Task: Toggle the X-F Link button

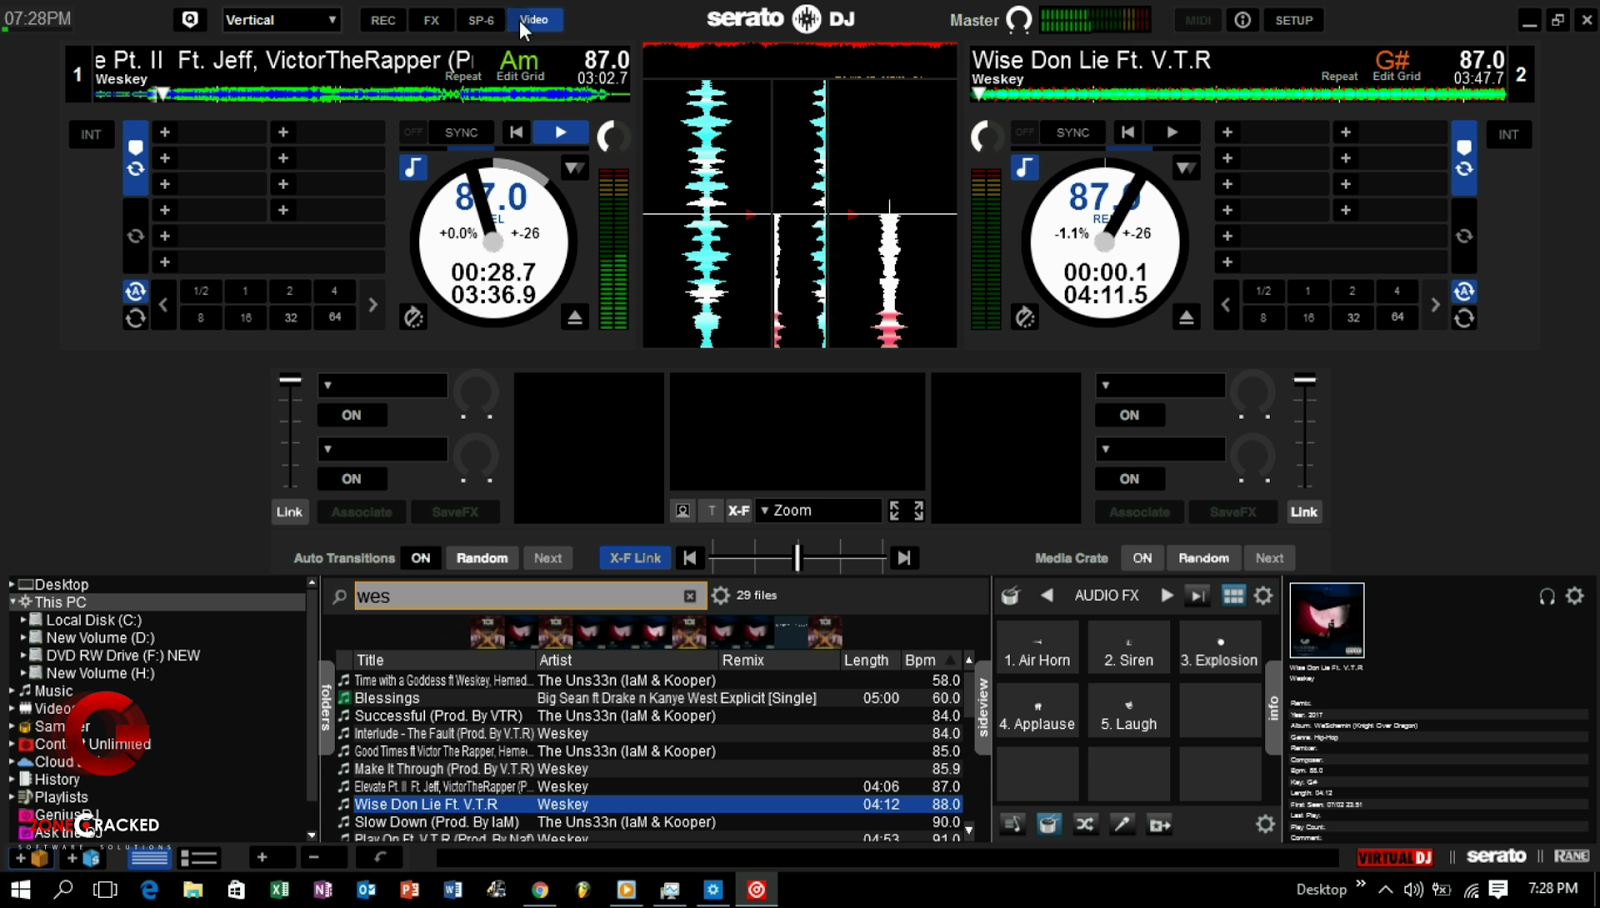Action: point(635,558)
